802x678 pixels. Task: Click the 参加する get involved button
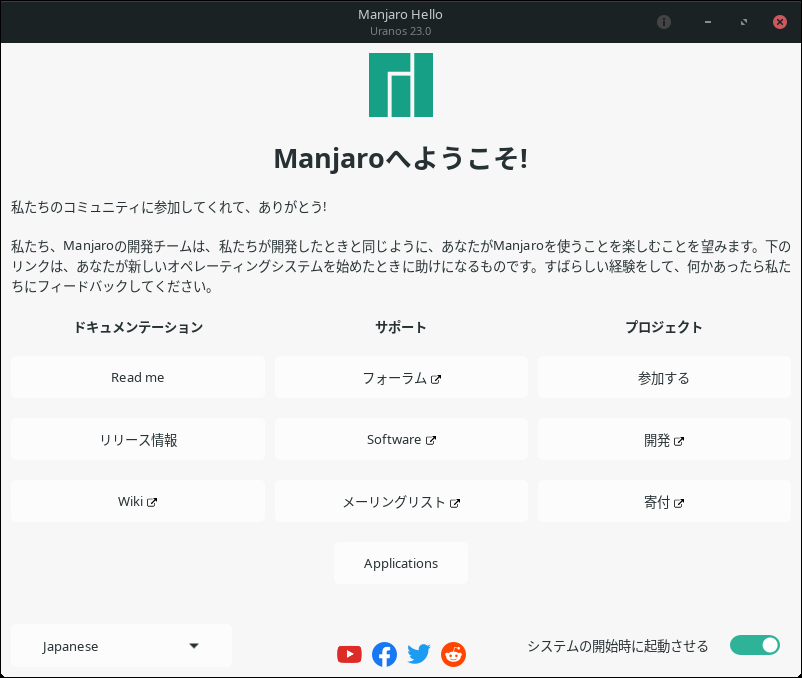[x=664, y=377]
